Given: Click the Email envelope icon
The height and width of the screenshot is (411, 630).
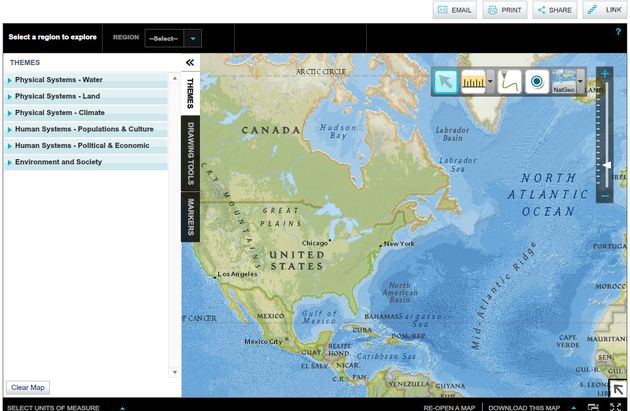Looking at the screenshot, I should click(x=442, y=10).
